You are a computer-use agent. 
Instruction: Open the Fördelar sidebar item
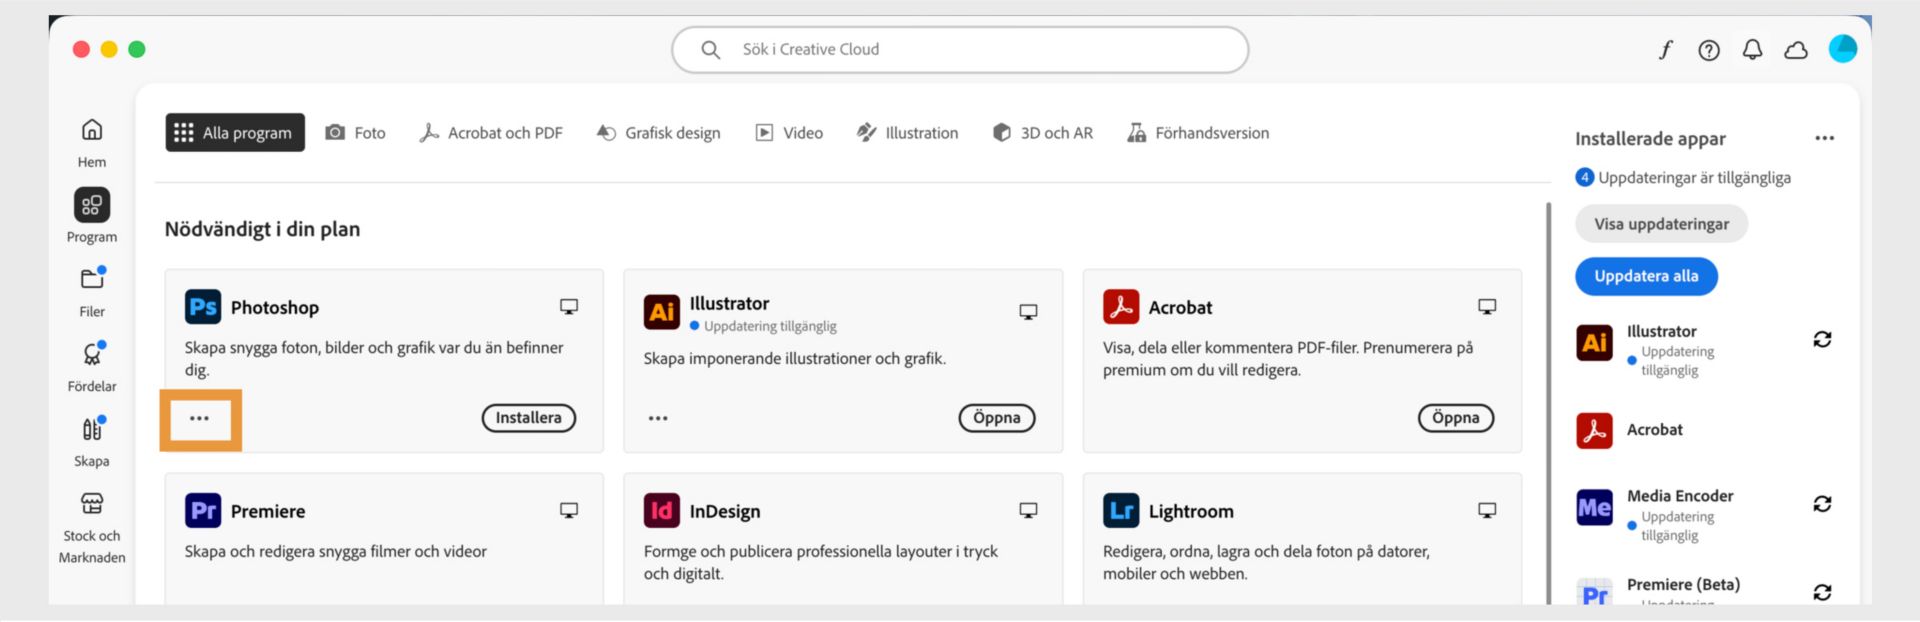click(x=92, y=354)
